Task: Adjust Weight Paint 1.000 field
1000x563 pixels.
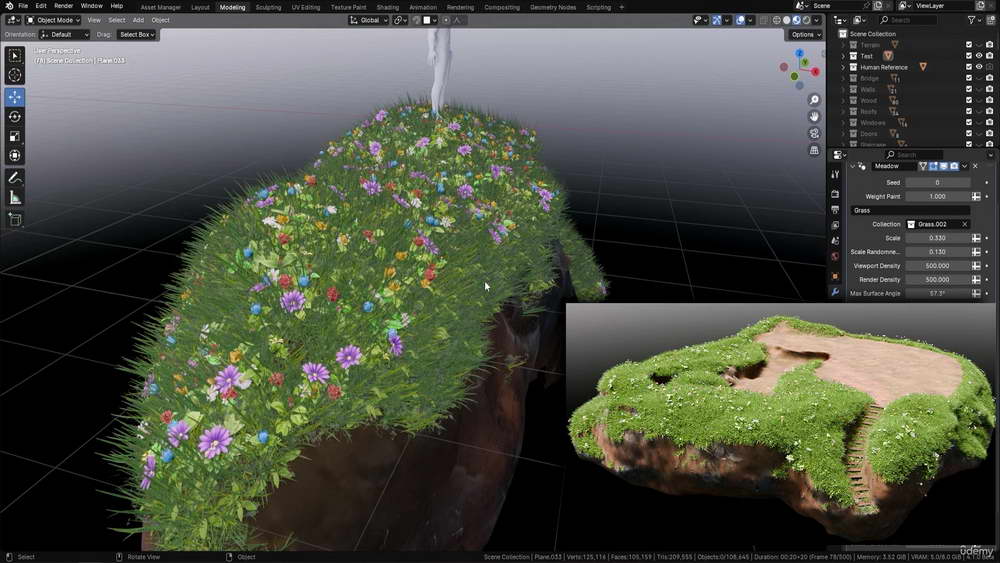Action: (x=938, y=196)
